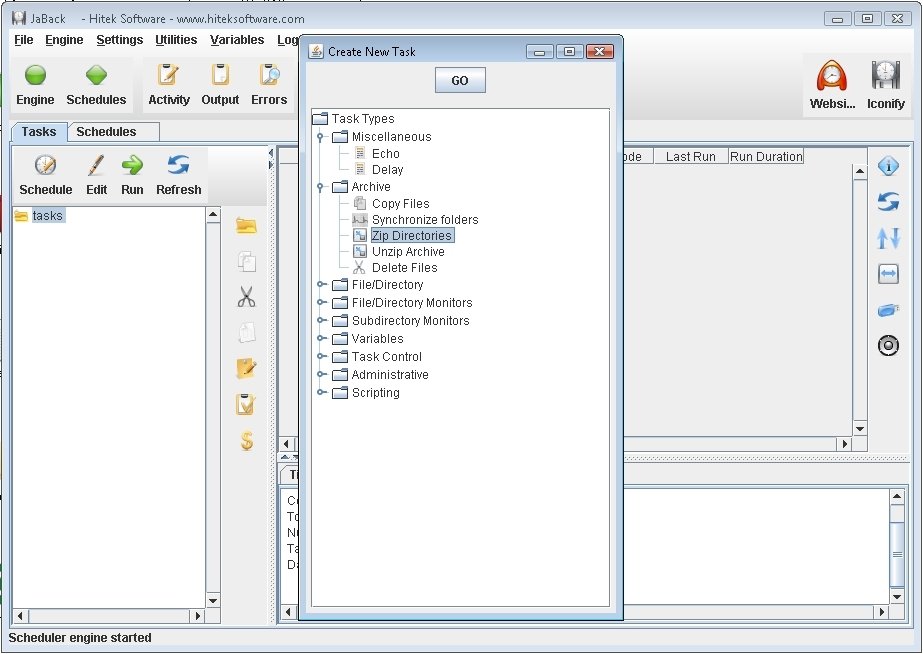This screenshot has width=923, height=654.
Task: Click the Schedule clock icon in Tasks panel
Action: 45,165
